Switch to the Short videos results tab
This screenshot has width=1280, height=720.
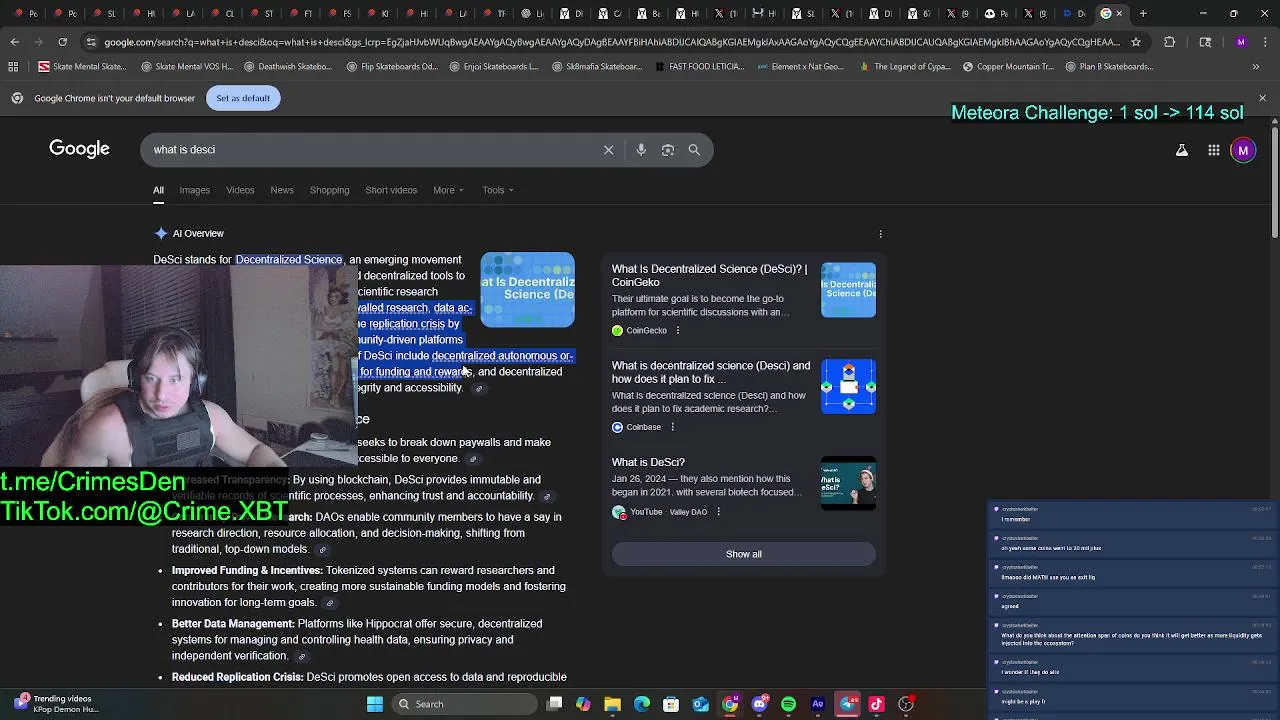pos(391,190)
